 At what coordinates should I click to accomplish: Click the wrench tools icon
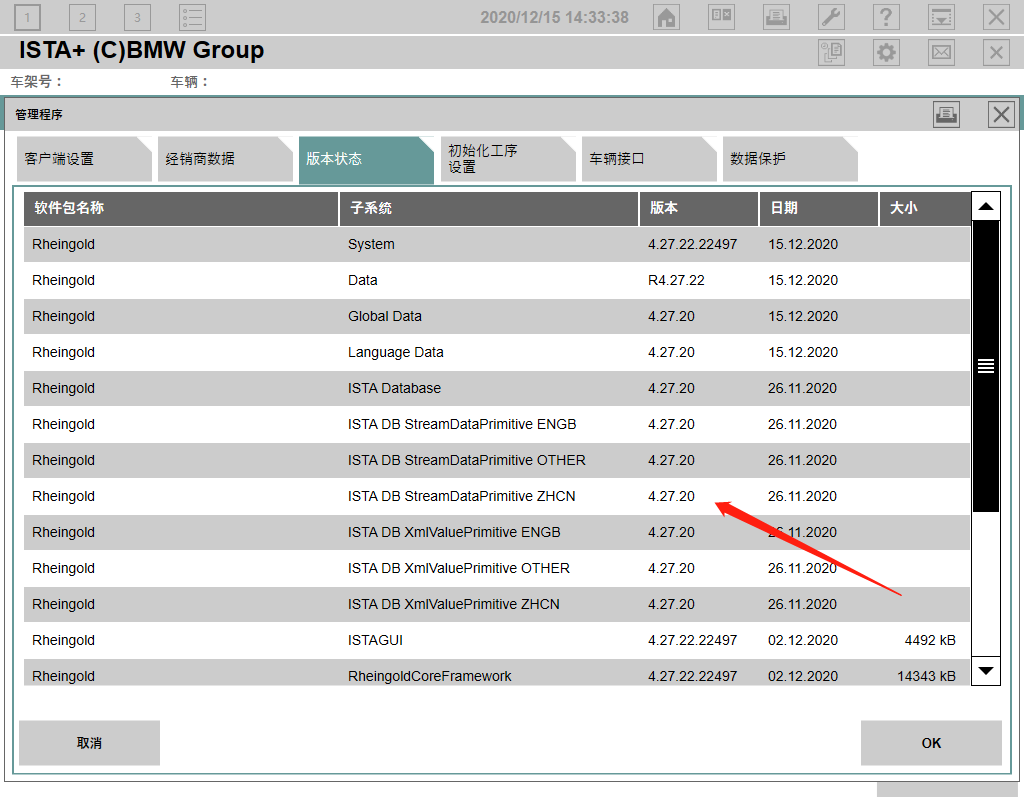click(x=831, y=17)
